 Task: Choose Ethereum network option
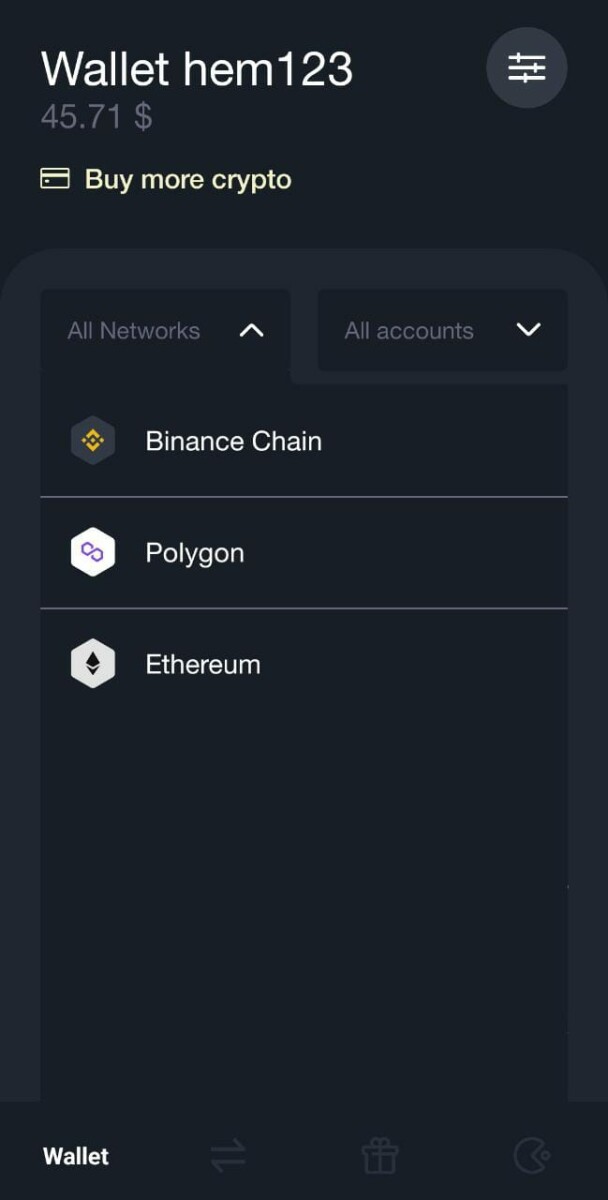click(x=304, y=664)
